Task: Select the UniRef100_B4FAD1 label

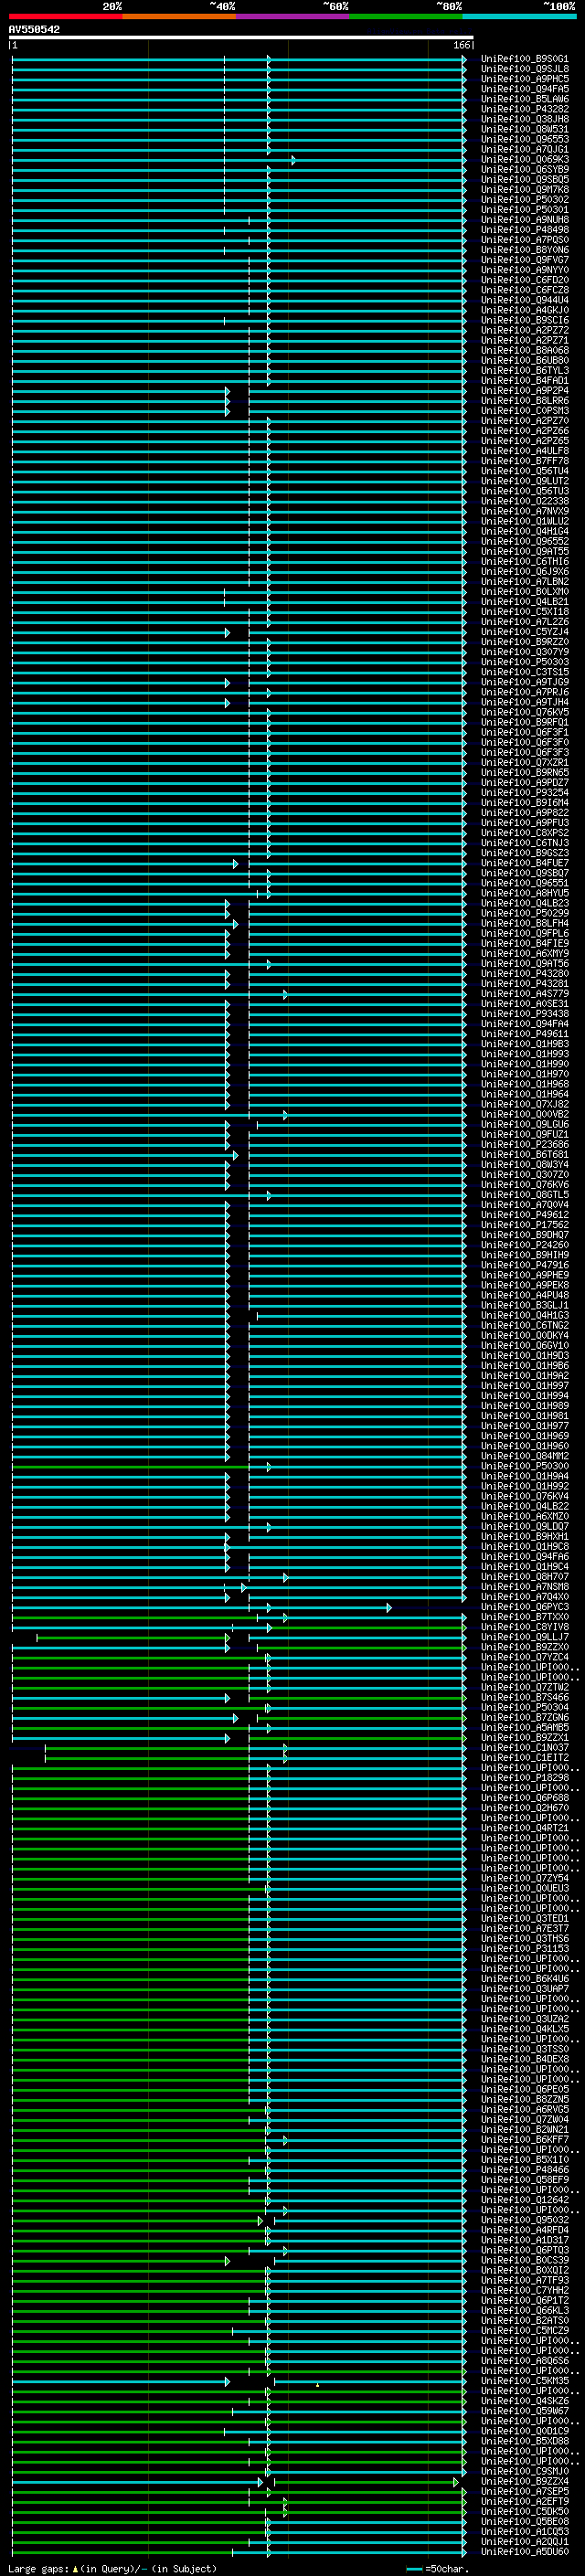Action: 524,381
